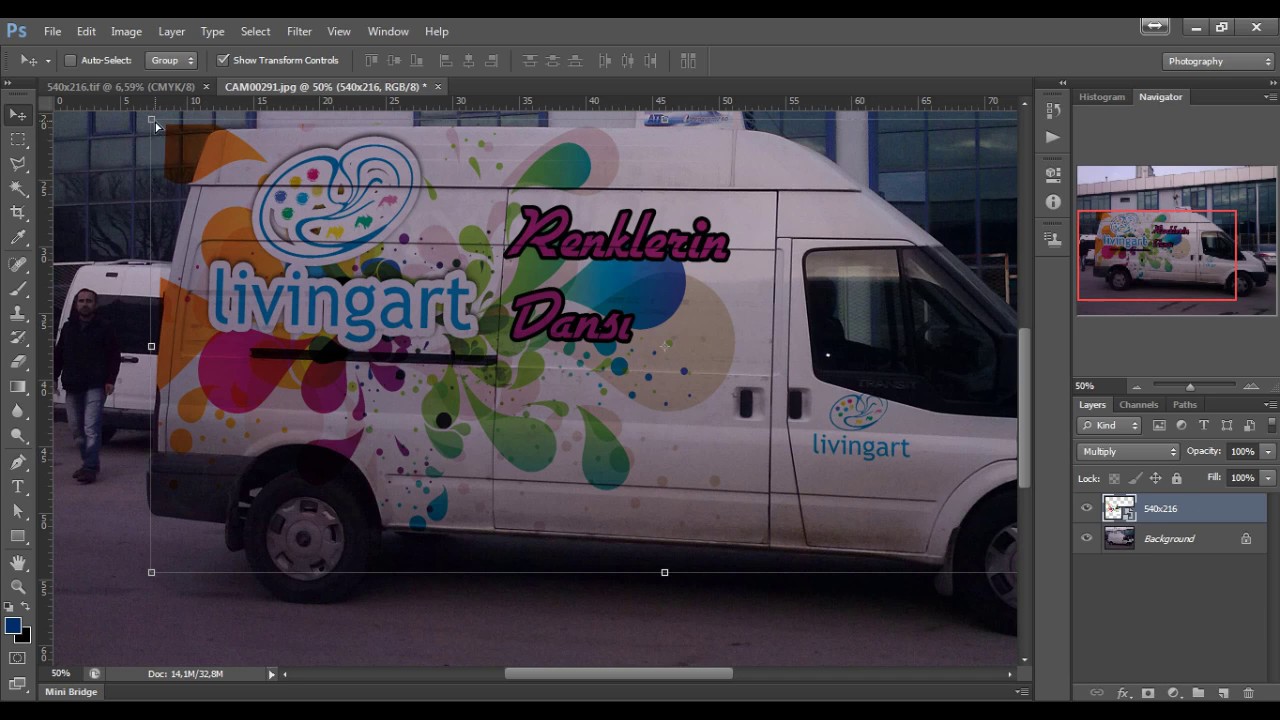Select the Hand tool
The image size is (1280, 720).
(x=18, y=563)
